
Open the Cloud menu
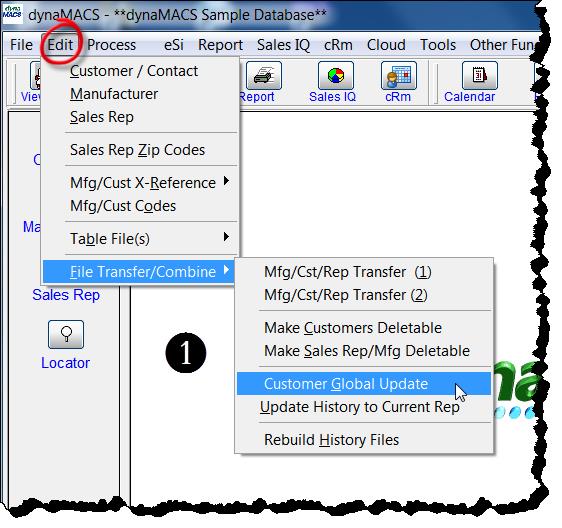386,45
